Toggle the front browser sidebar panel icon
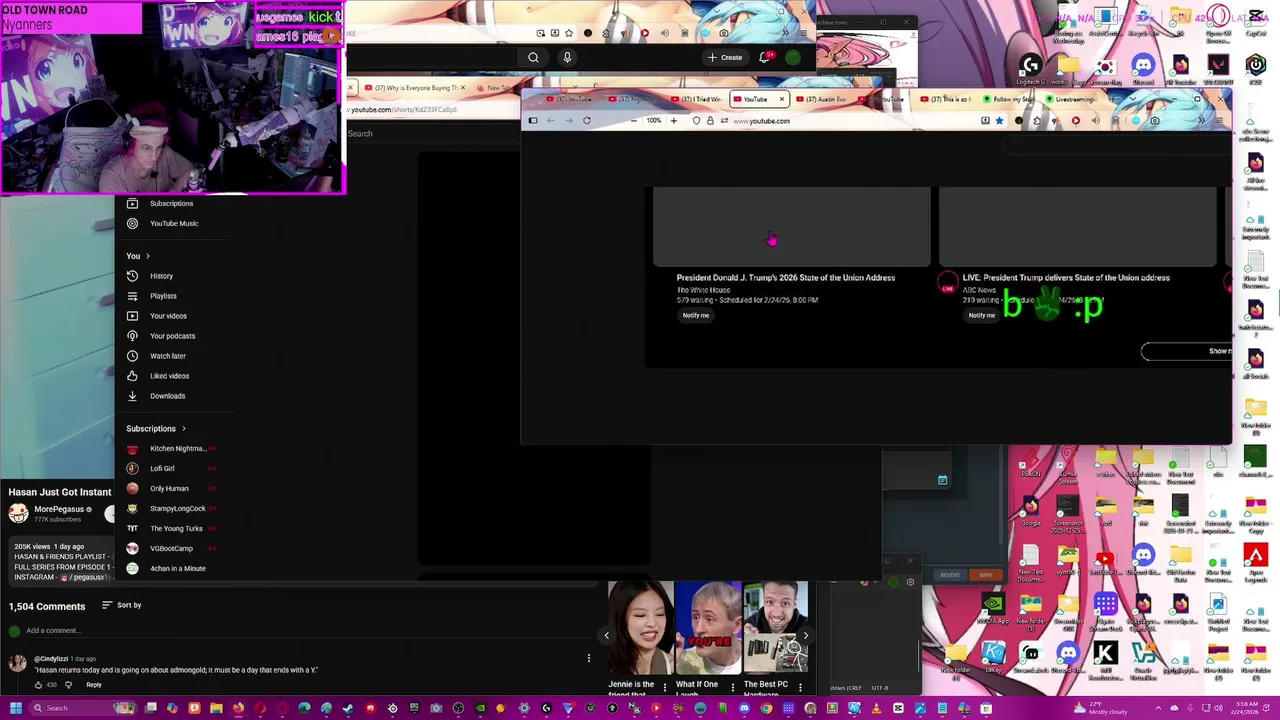Screen dimensions: 1280x720 click(x=533, y=121)
